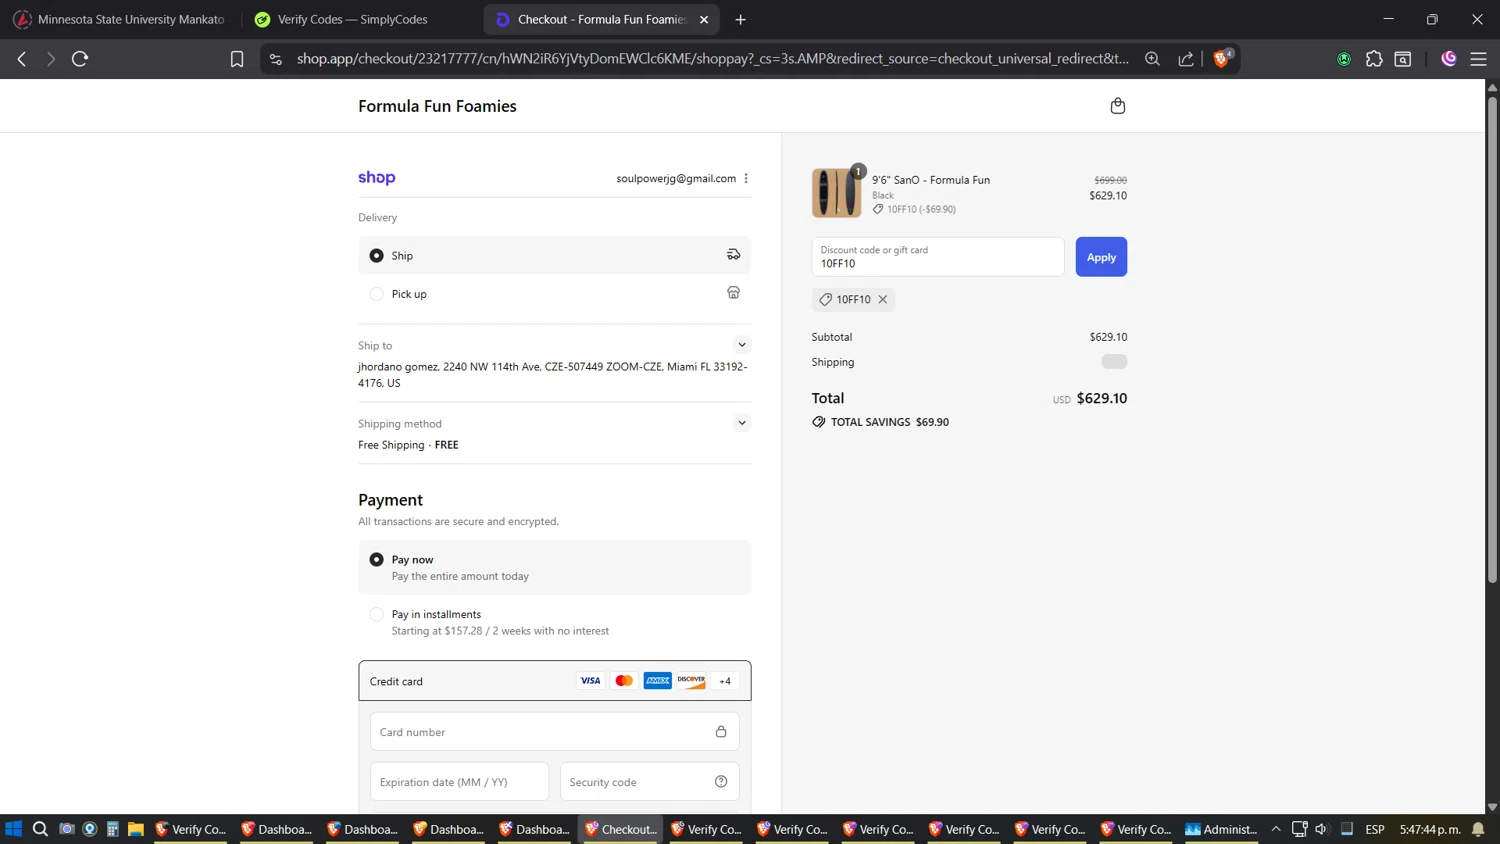Close the Checkout tab

click(x=704, y=19)
